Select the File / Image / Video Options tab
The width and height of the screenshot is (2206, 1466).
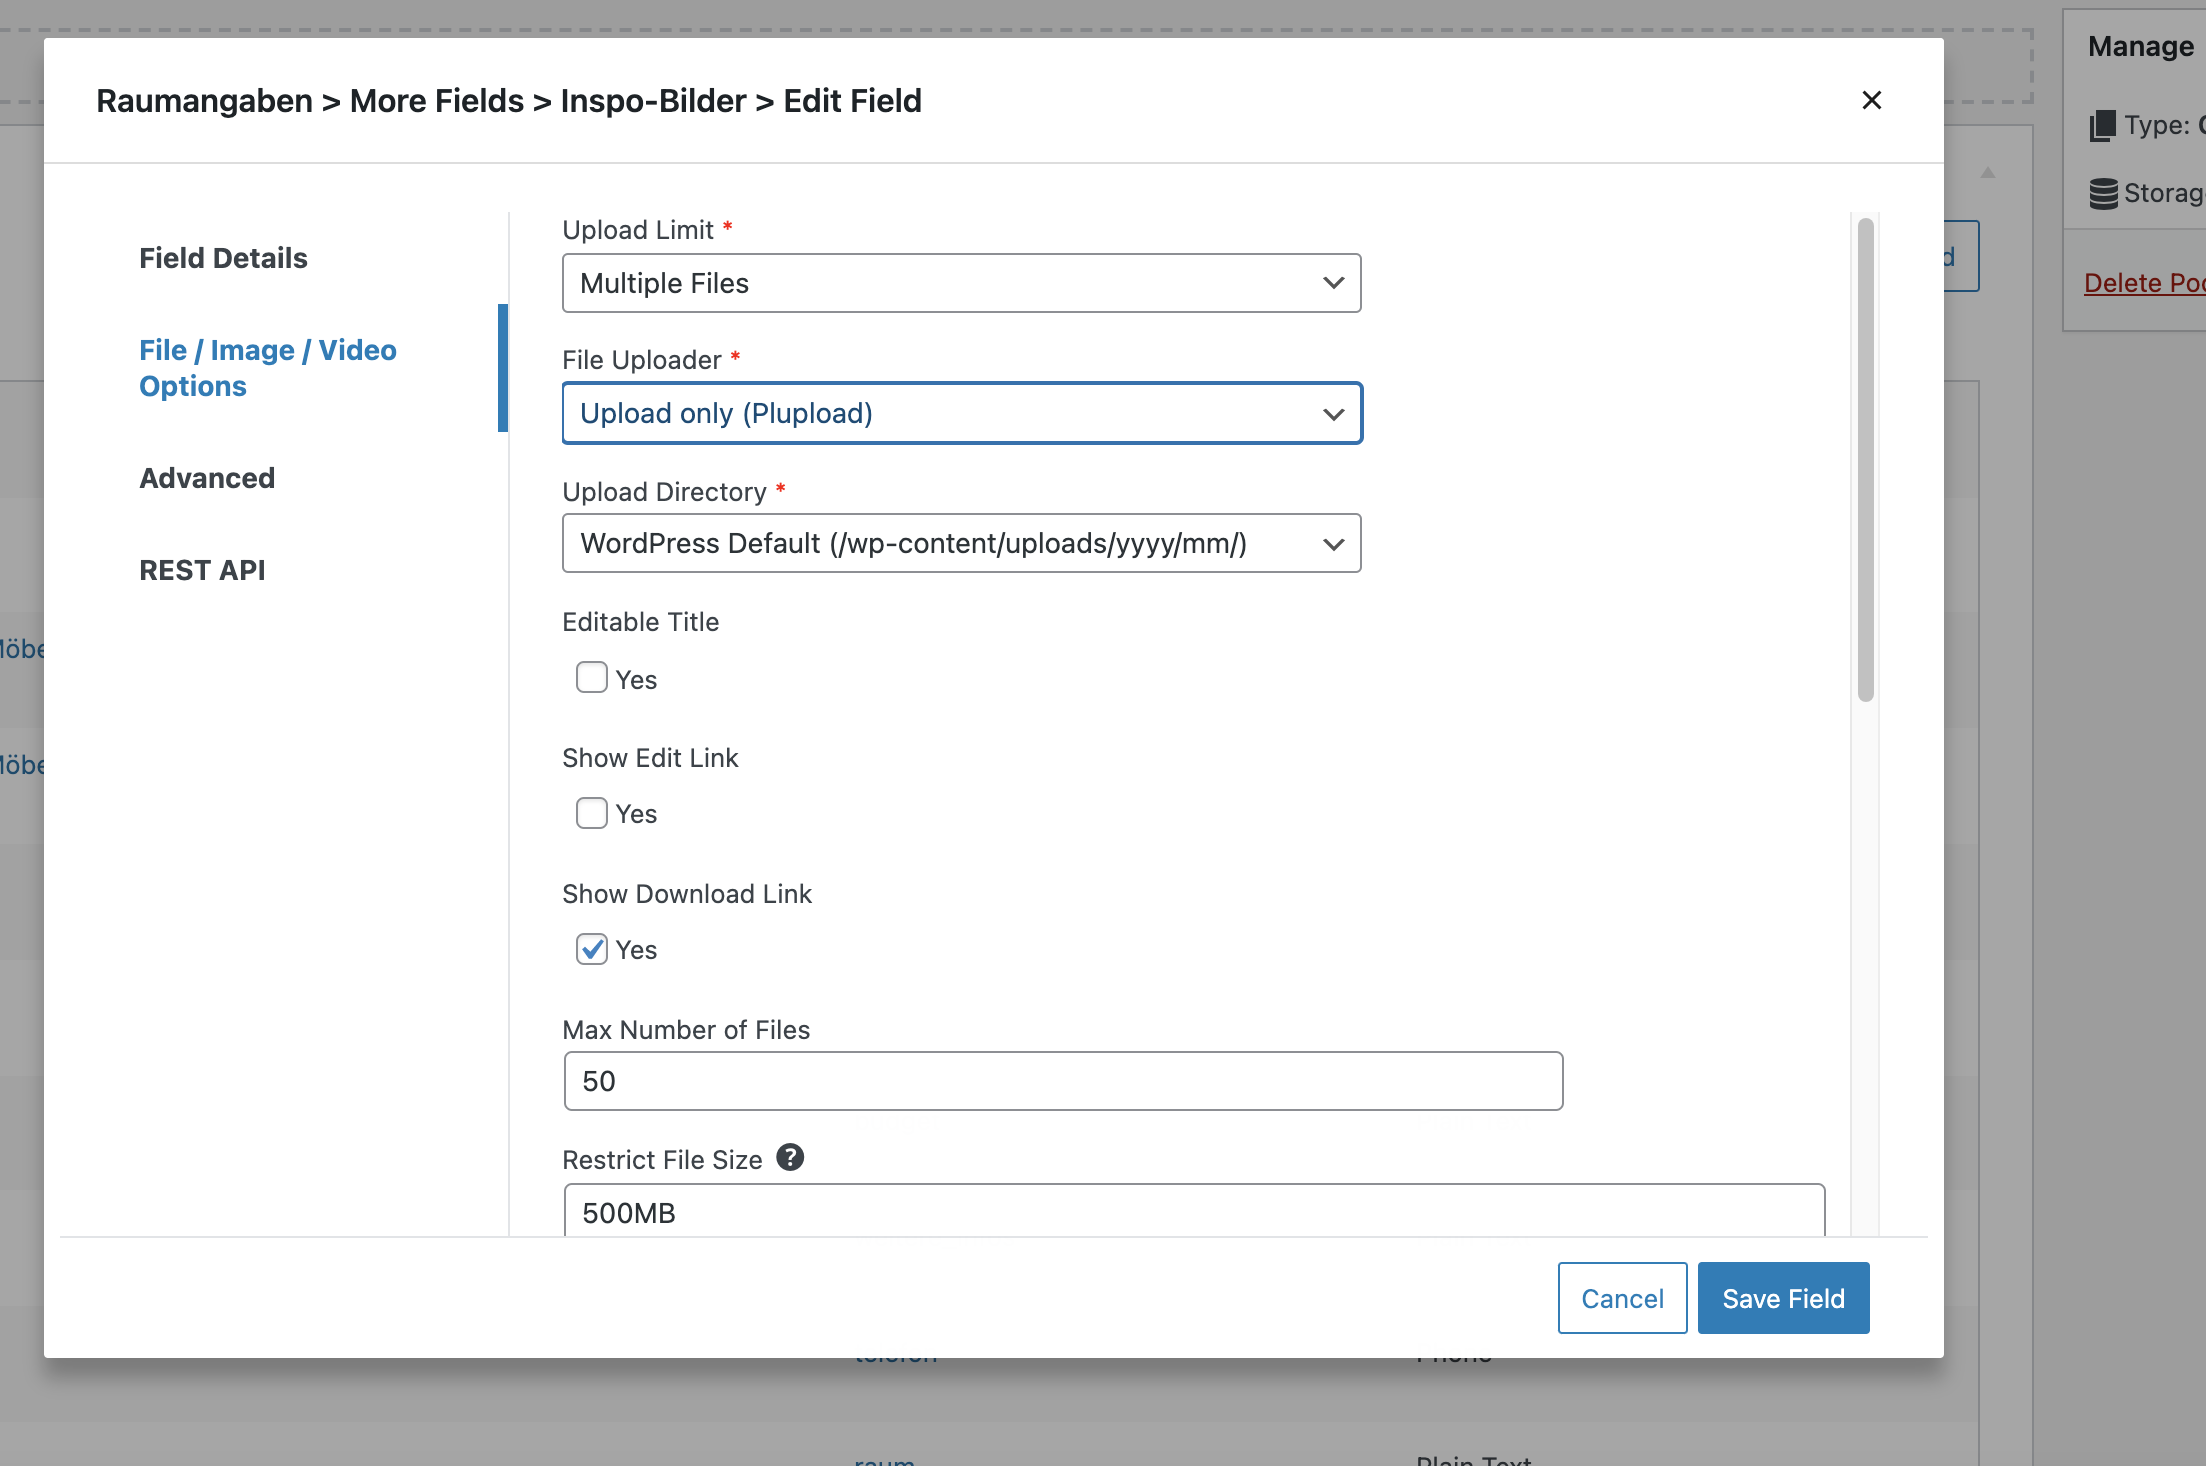pos(267,368)
